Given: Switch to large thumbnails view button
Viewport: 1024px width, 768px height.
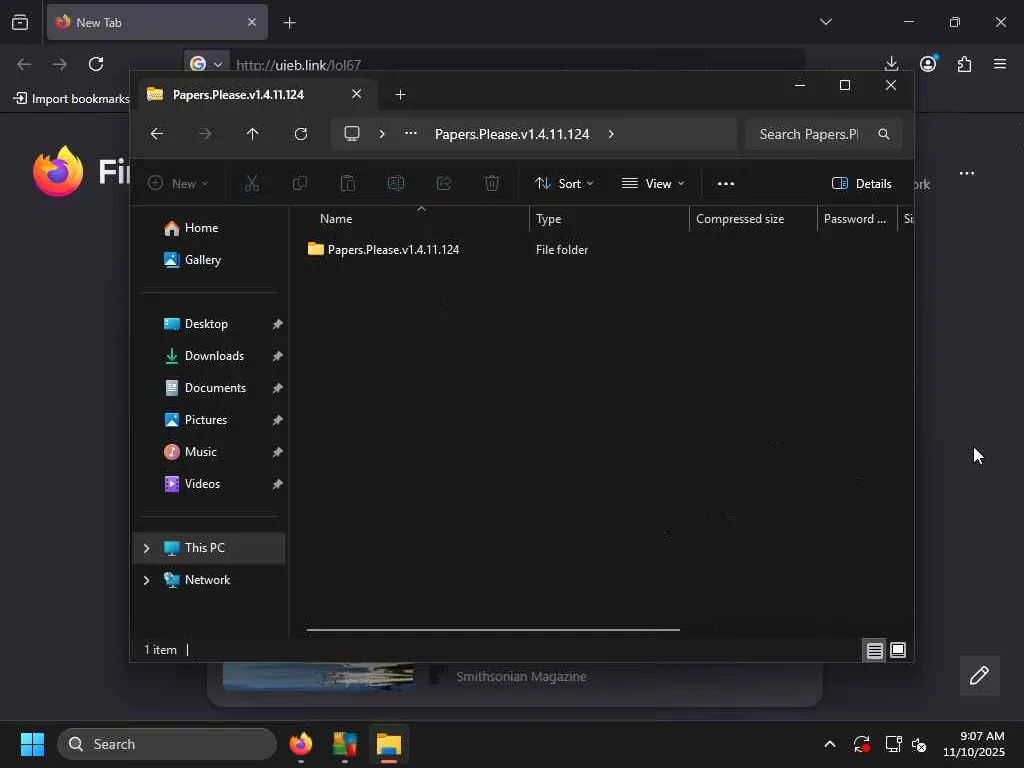Looking at the screenshot, I should (898, 650).
